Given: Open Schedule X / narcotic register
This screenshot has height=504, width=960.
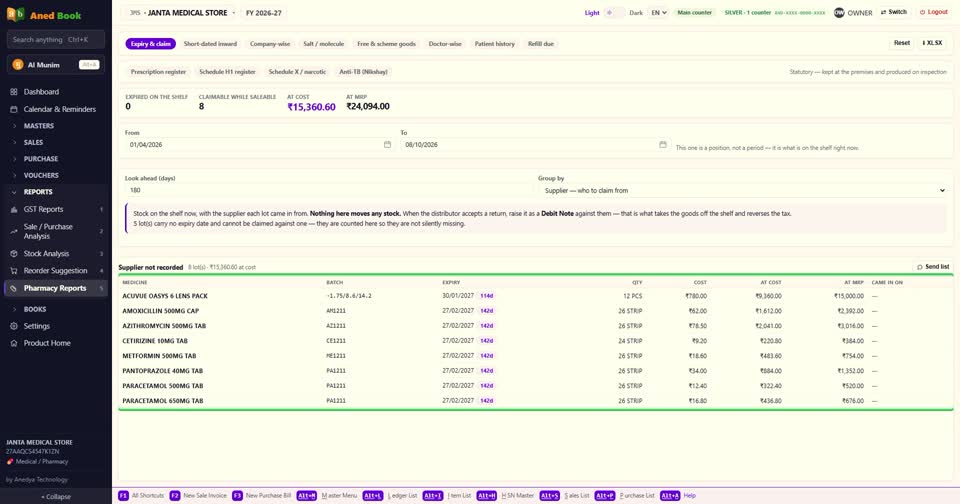Looking at the screenshot, I should [297, 72].
